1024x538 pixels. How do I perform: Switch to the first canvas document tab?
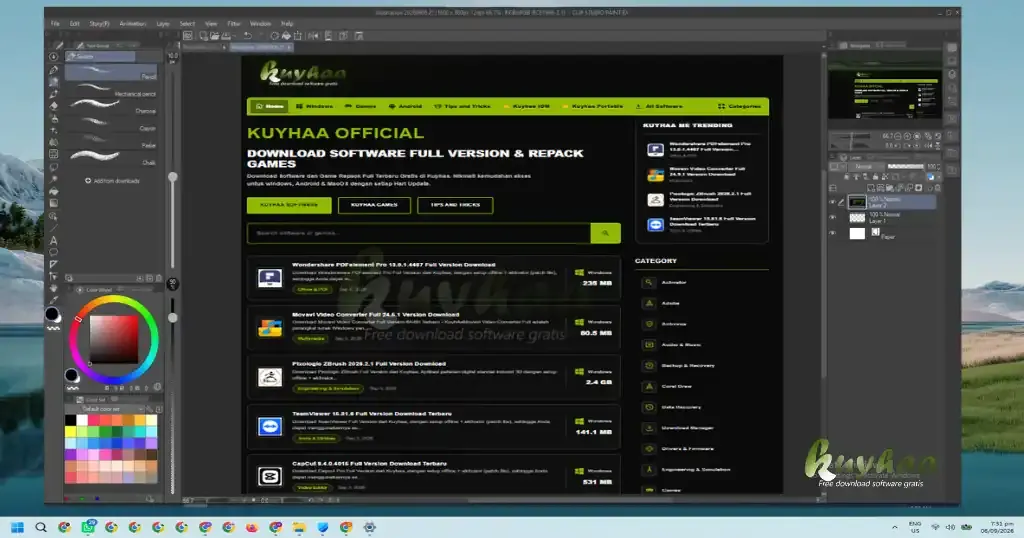pos(204,47)
